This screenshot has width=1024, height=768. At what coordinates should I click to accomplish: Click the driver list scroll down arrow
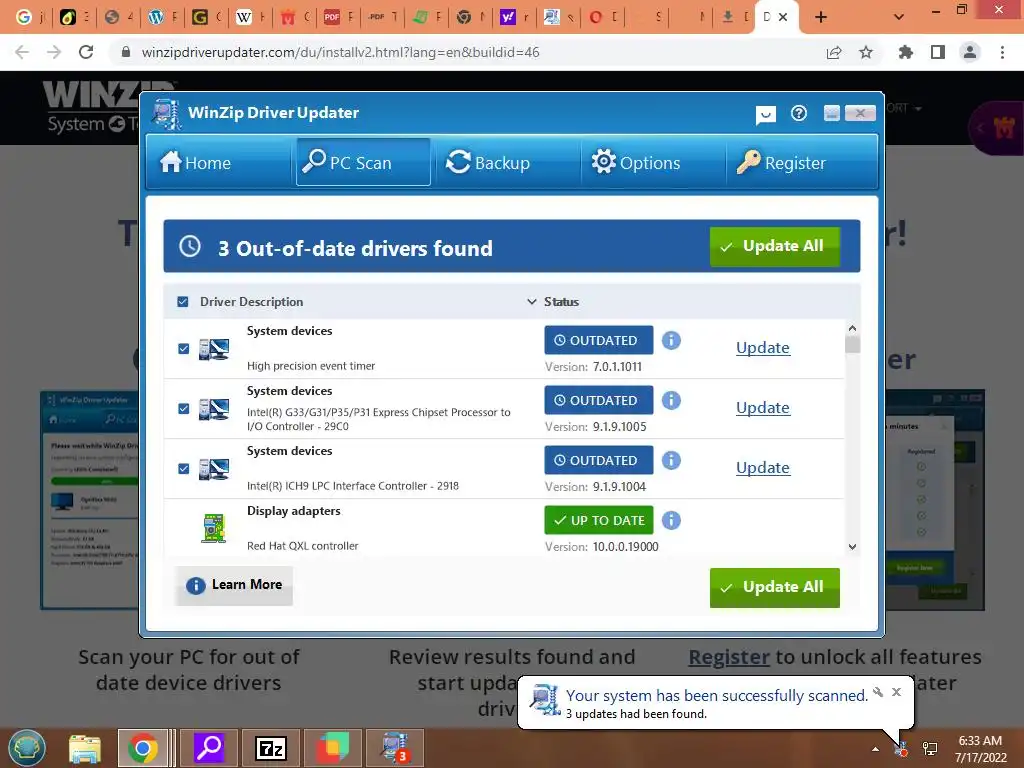click(x=852, y=547)
